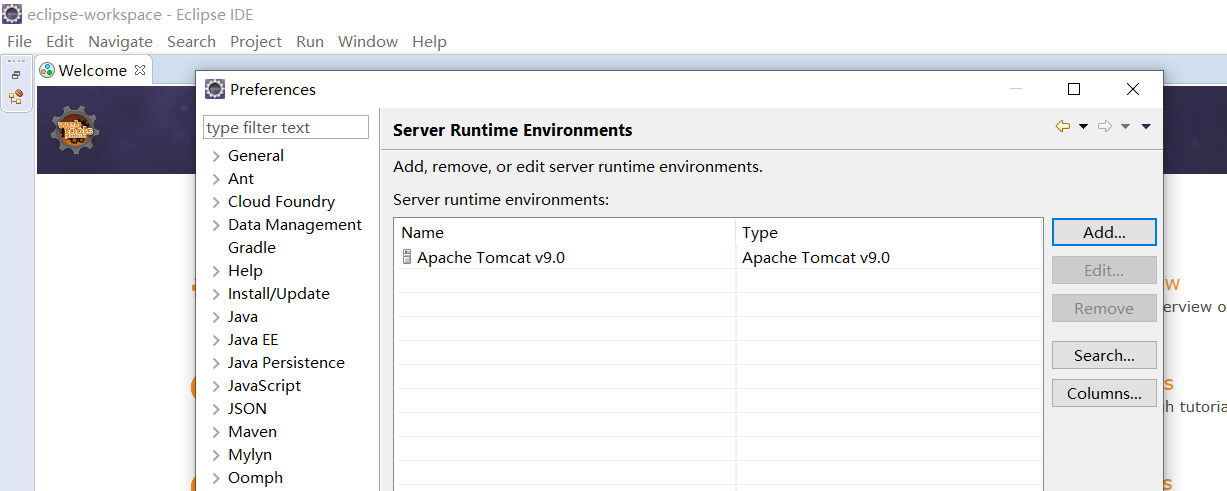Select Apache Tomcat v9.0 in Name column
The width and height of the screenshot is (1227, 491).
pyautogui.click(x=491, y=257)
